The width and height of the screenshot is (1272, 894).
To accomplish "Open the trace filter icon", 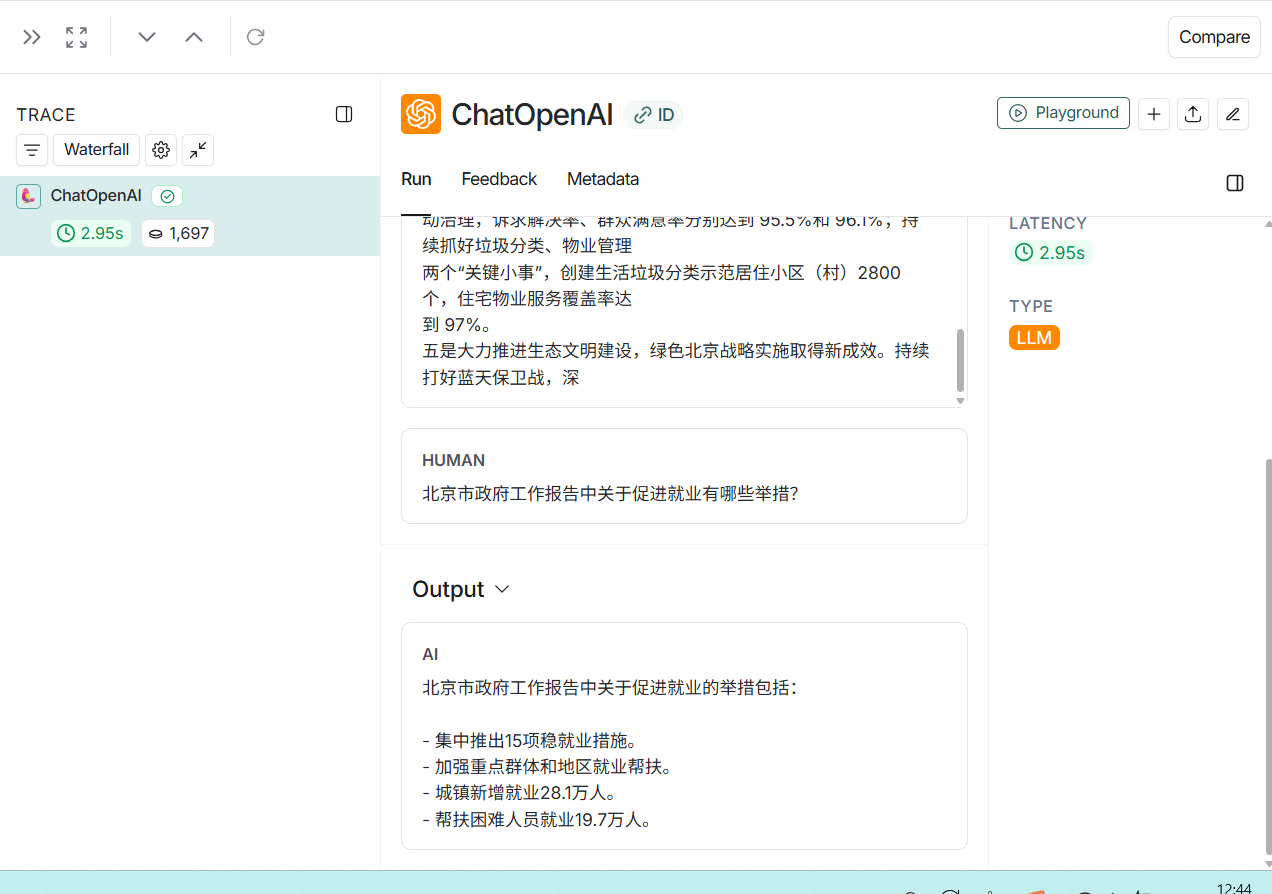I will click(x=32, y=150).
